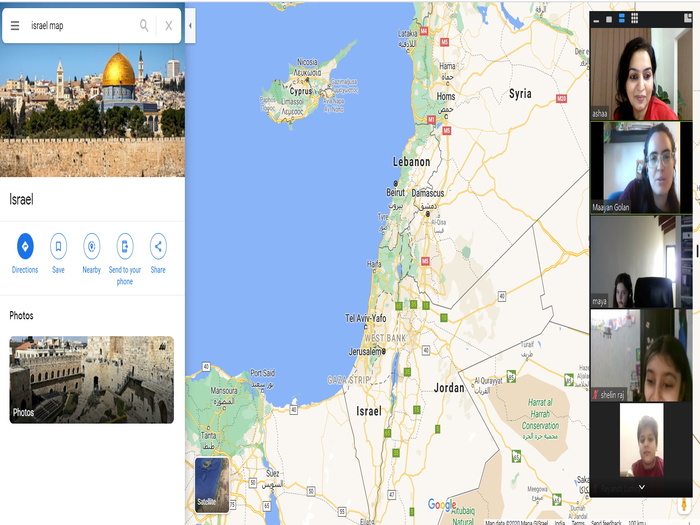
Task: Switch Zoom panel to gallery grid view
Action: coord(634,18)
